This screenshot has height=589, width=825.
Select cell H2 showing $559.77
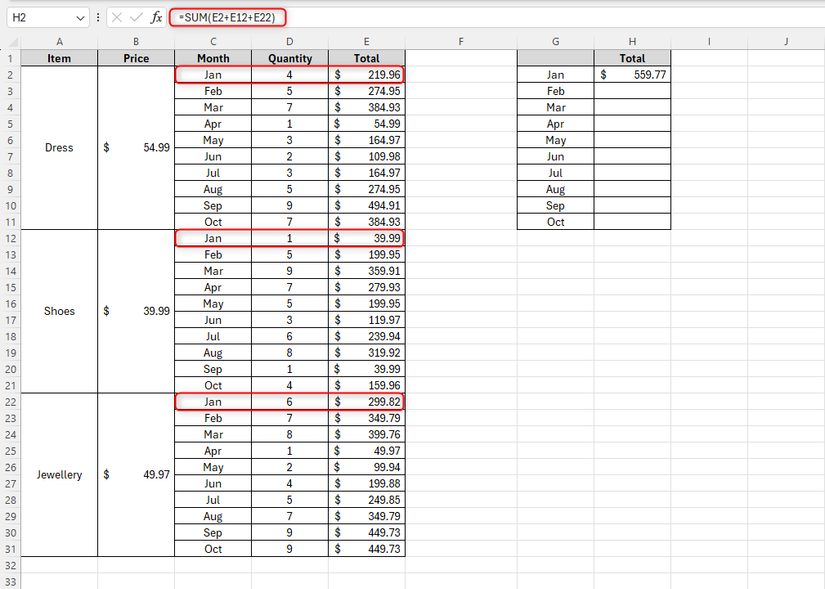[x=632, y=74]
